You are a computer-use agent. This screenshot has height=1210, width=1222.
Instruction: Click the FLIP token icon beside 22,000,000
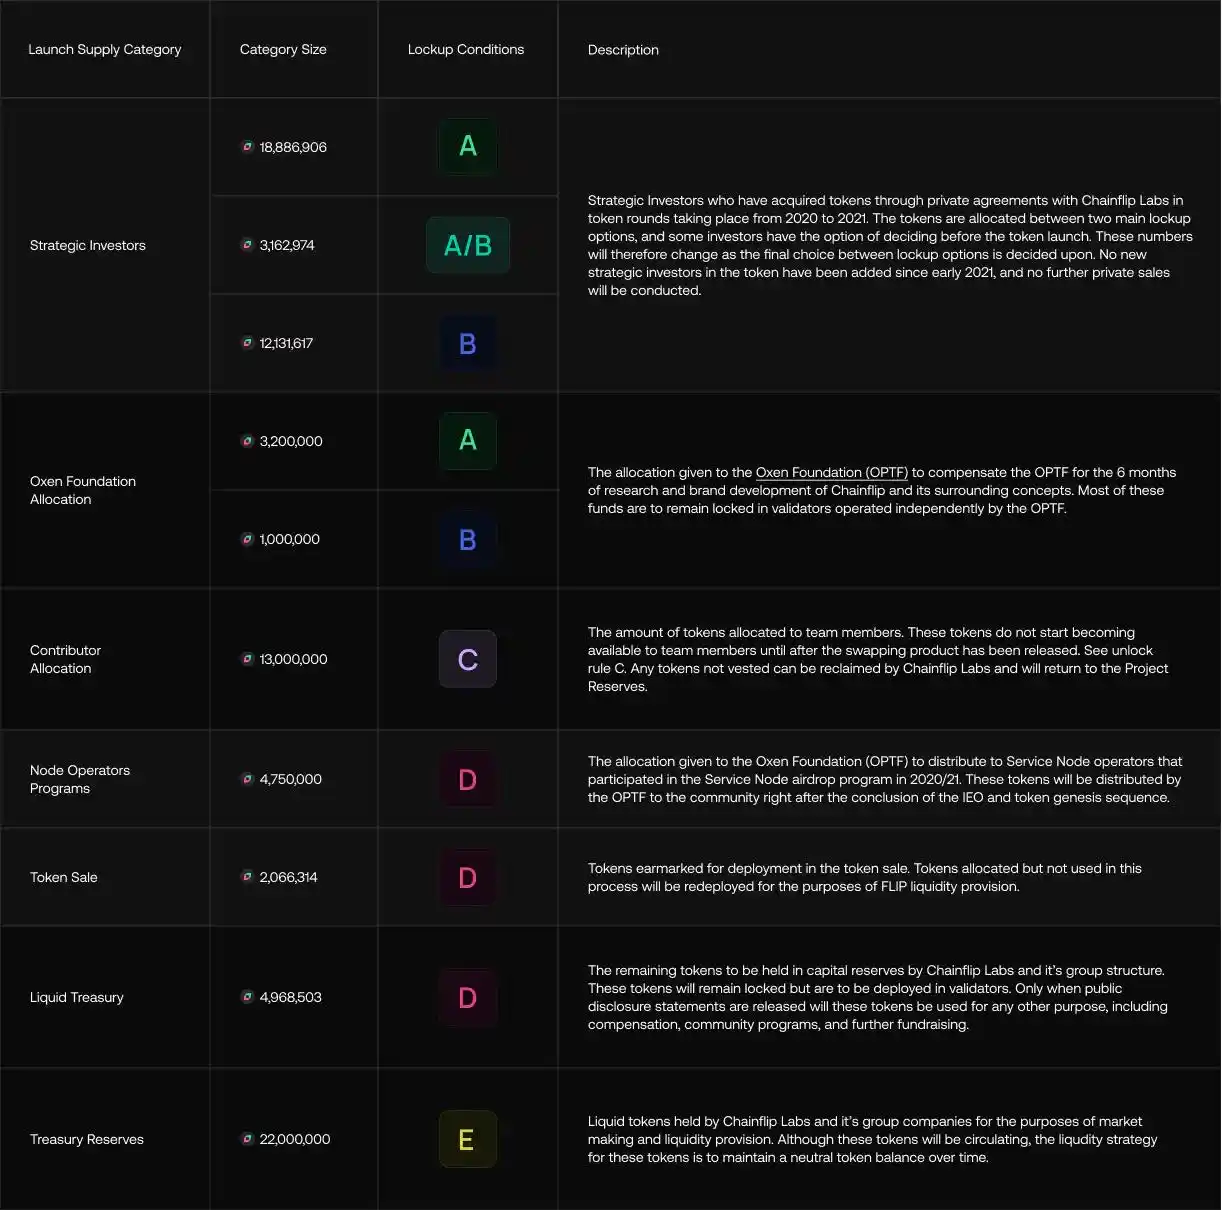click(x=247, y=1139)
